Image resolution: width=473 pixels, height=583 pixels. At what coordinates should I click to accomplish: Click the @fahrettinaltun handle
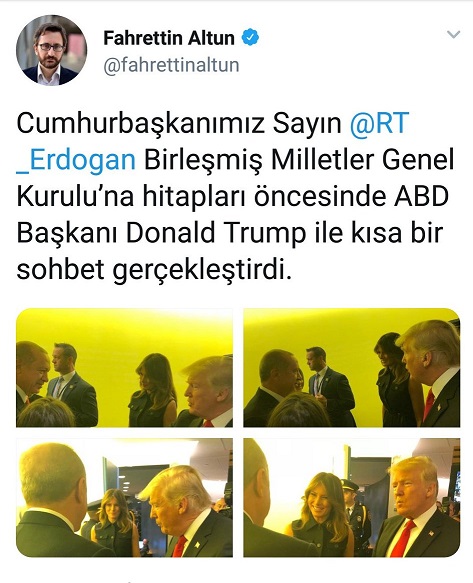[x=171, y=65]
